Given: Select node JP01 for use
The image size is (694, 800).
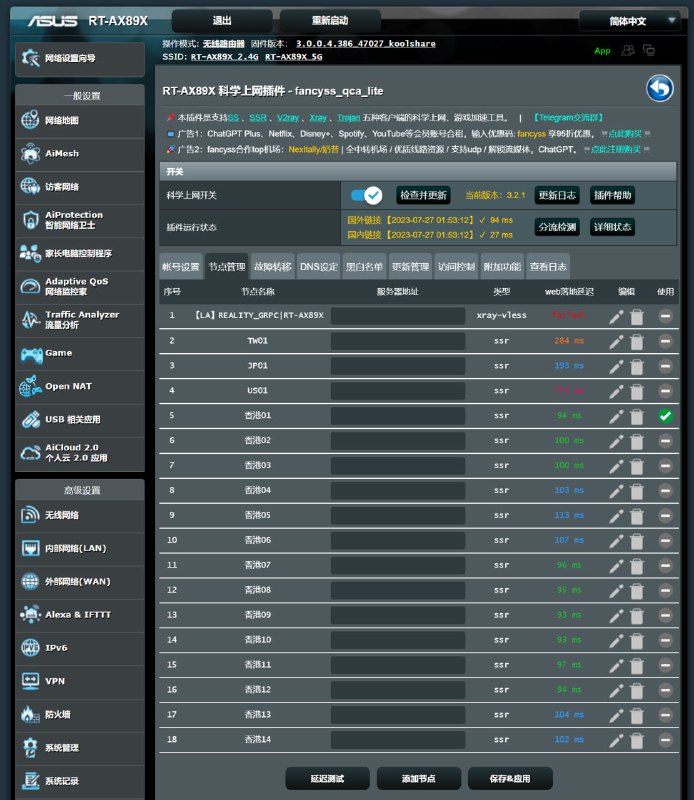Looking at the screenshot, I should [x=665, y=366].
